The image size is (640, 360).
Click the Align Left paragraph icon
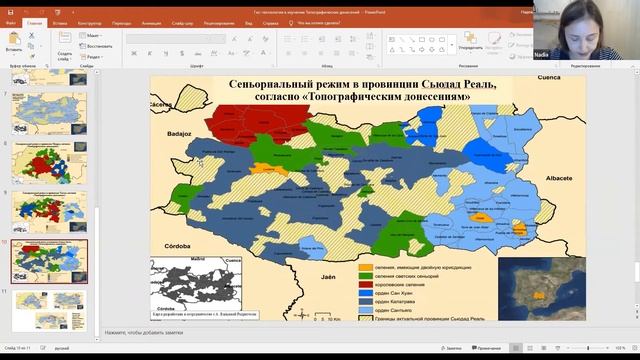(288, 53)
